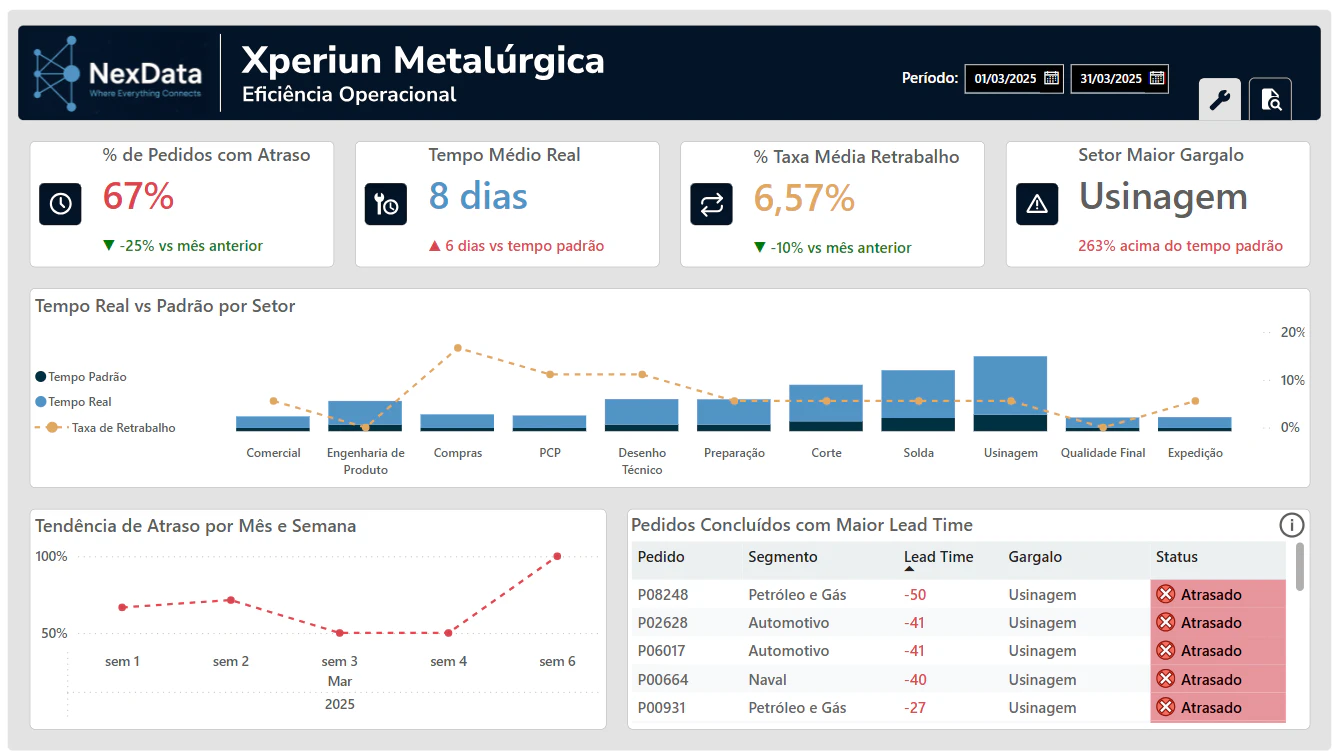
Task: Click '-10% vs mês anterior' indicator
Action: coord(832,248)
